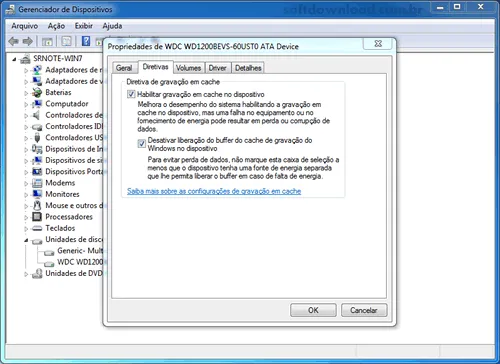This screenshot has height=364, width=500.
Task: Click the Processadores category icon
Action: point(37,217)
